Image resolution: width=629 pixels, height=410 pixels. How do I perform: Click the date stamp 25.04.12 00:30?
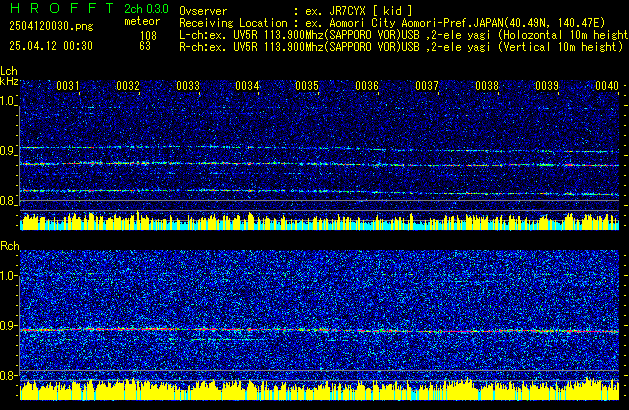(x=51, y=46)
